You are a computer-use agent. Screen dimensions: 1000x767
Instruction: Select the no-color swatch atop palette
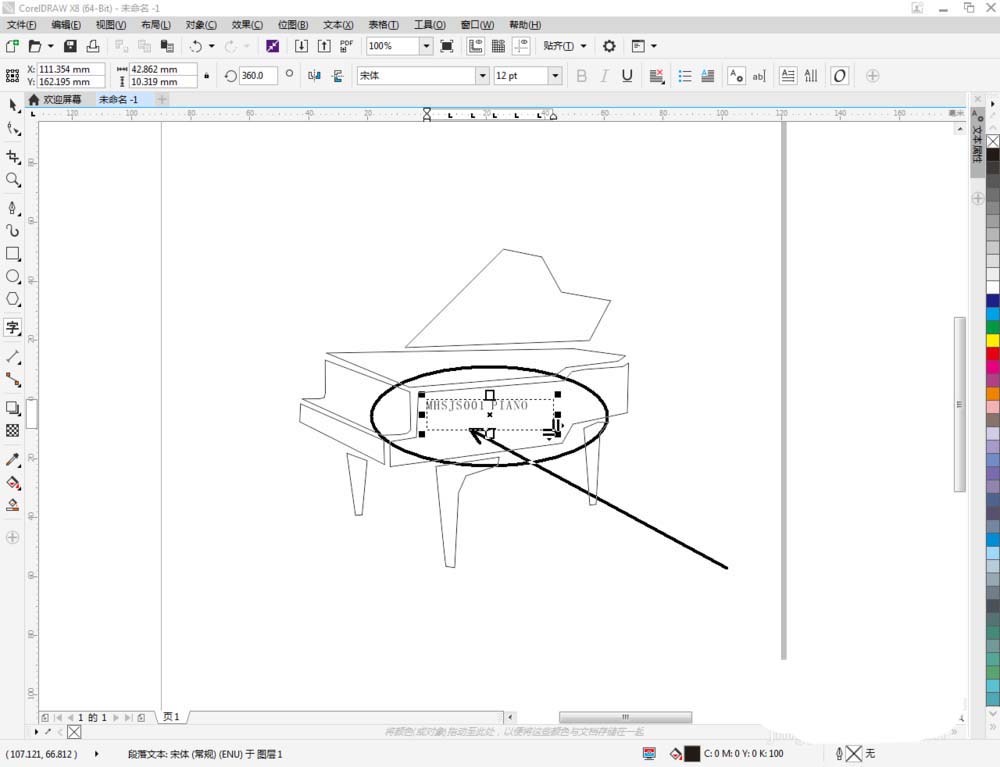[x=993, y=141]
